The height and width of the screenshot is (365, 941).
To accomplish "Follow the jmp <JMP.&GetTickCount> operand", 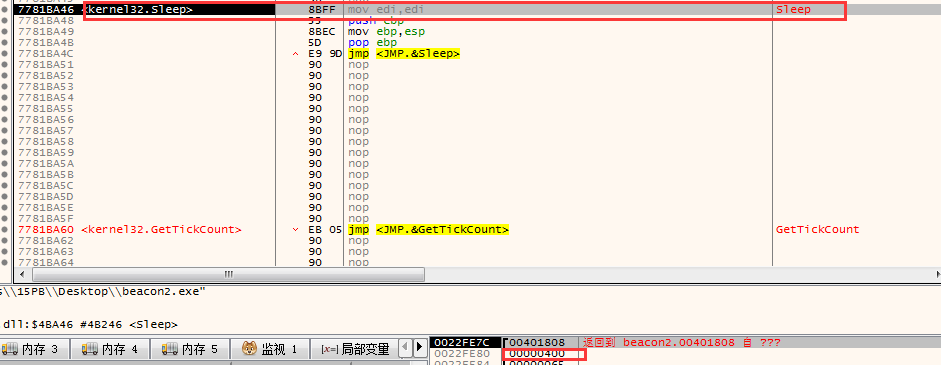I will click(443, 229).
